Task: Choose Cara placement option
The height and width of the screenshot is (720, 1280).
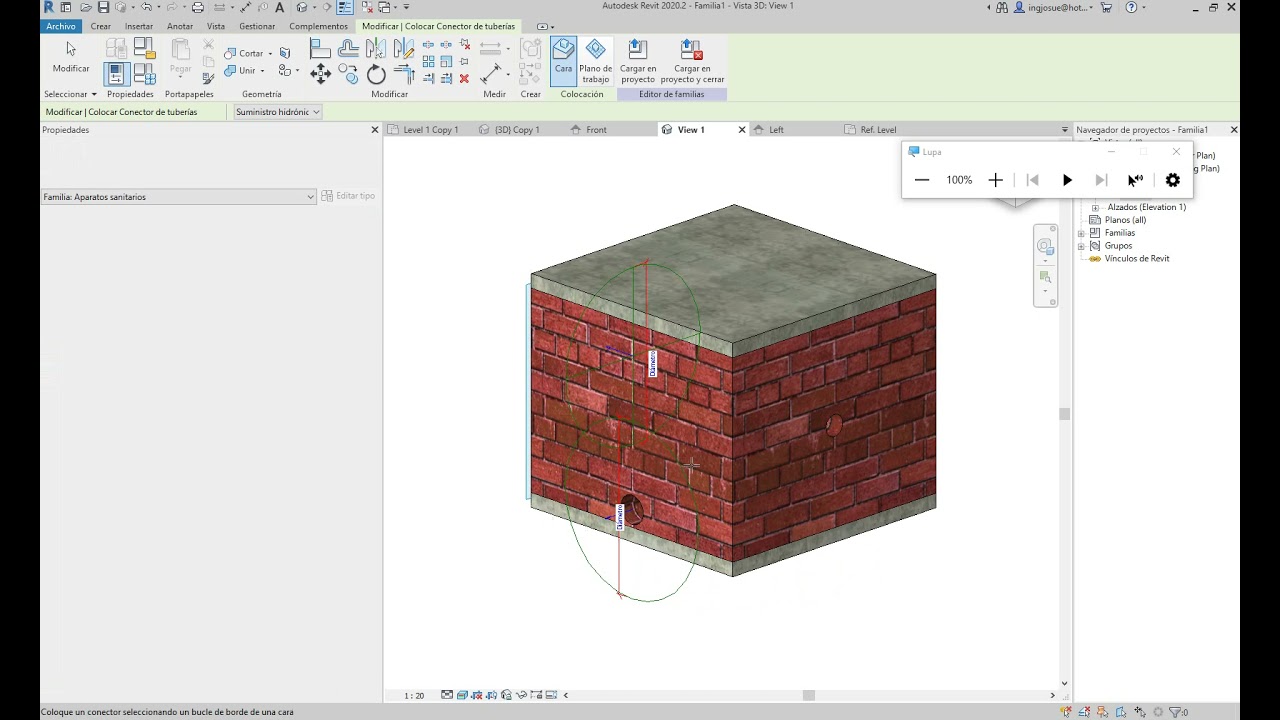Action: tap(563, 60)
